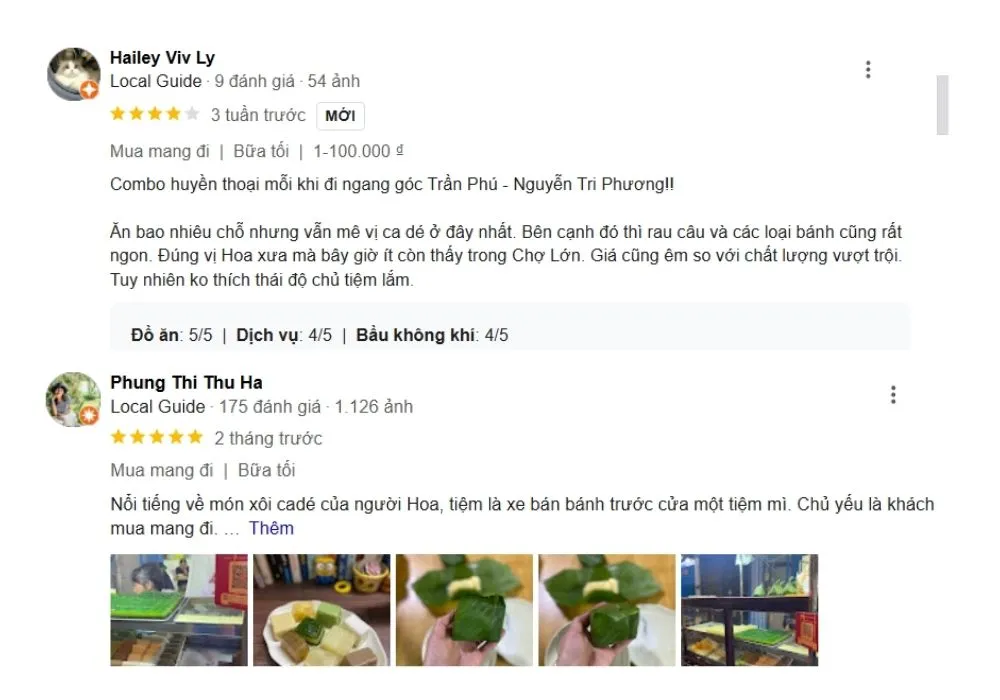
Task: Open the options menu for Hailey's review
Action: tap(868, 68)
